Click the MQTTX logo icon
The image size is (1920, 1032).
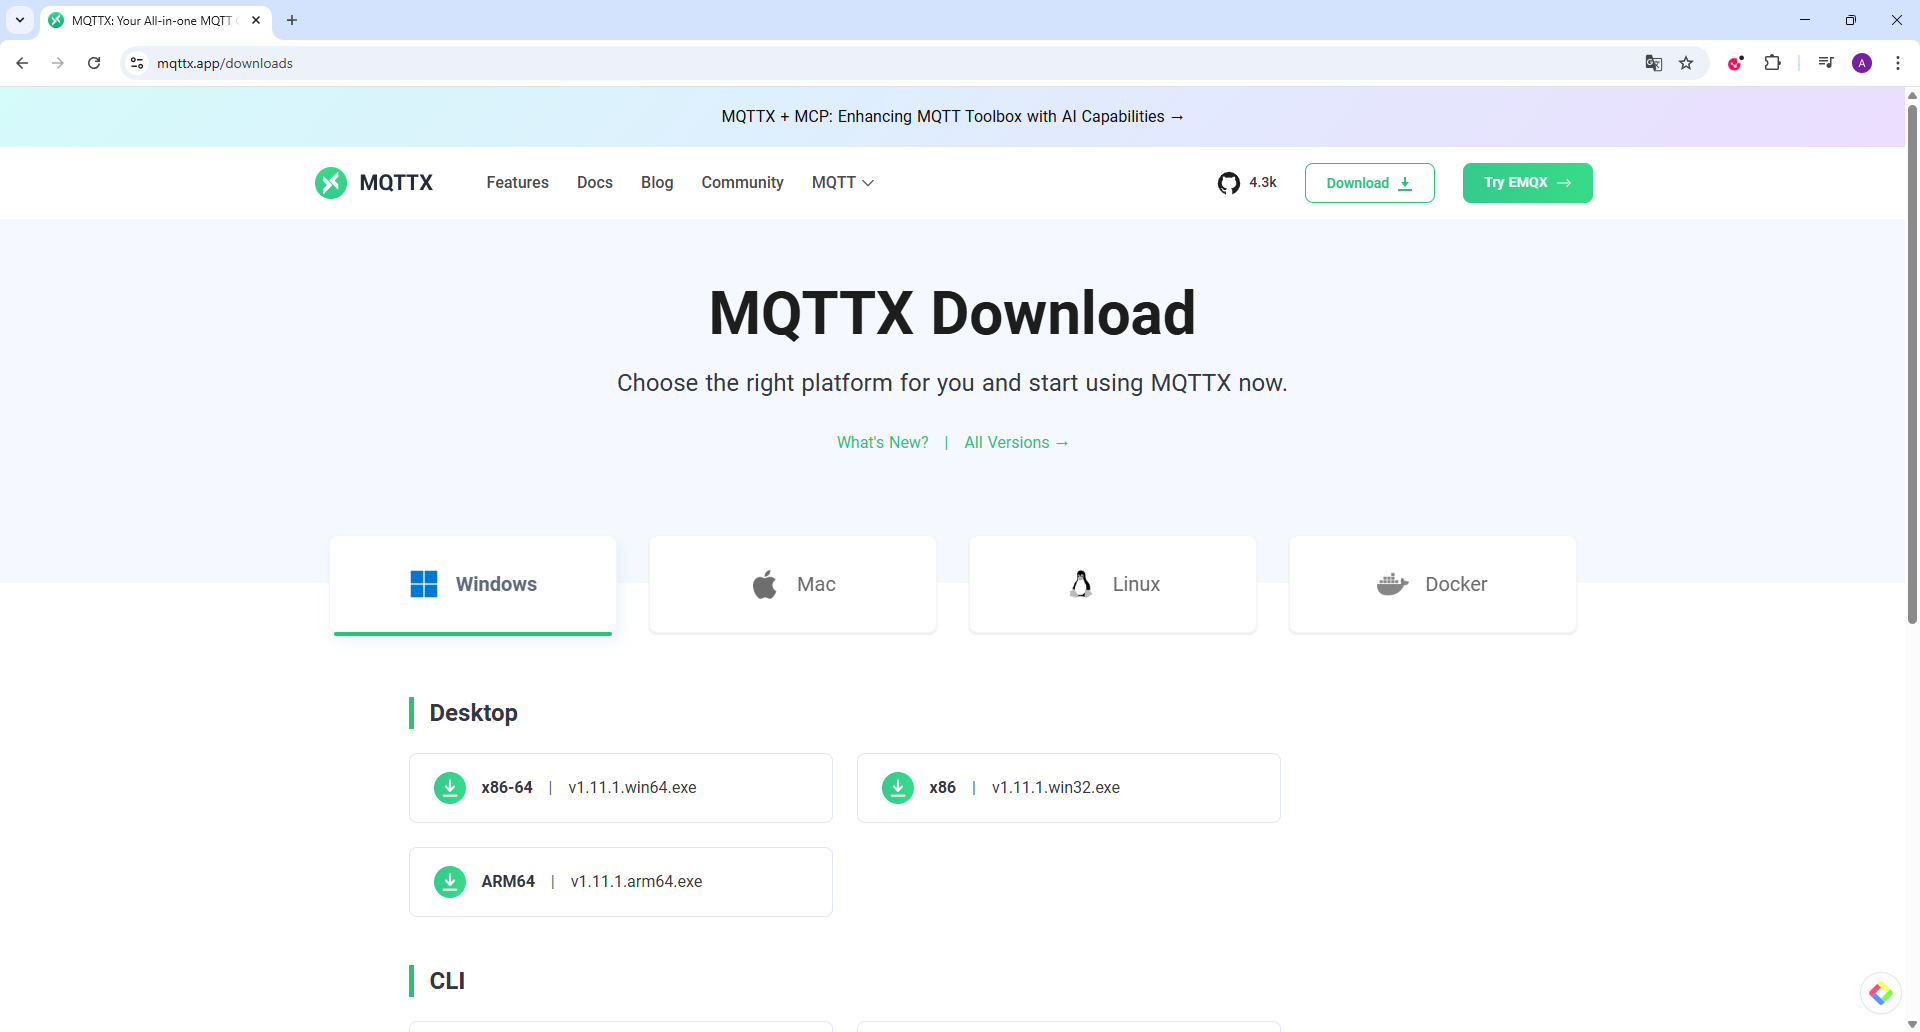(331, 183)
